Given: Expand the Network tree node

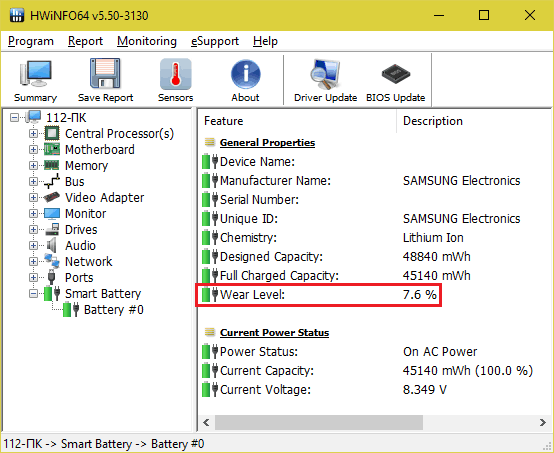Looking at the screenshot, I should pos(33,261).
